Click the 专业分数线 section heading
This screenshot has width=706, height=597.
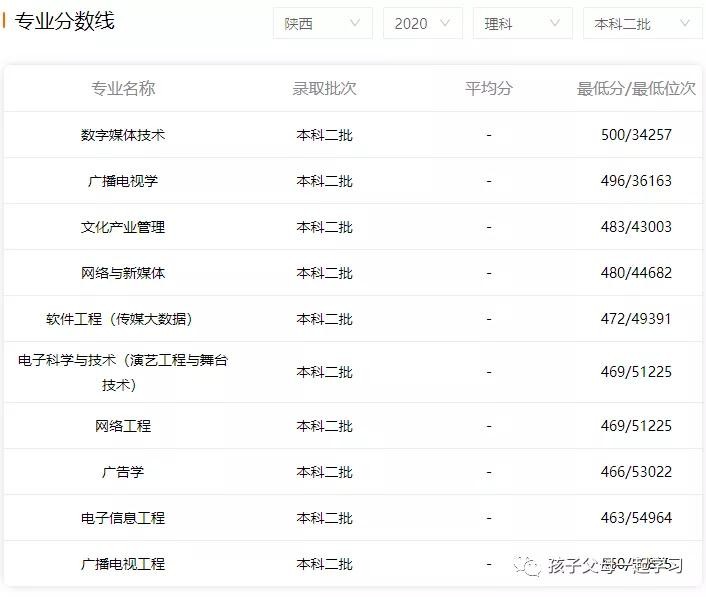65,21
